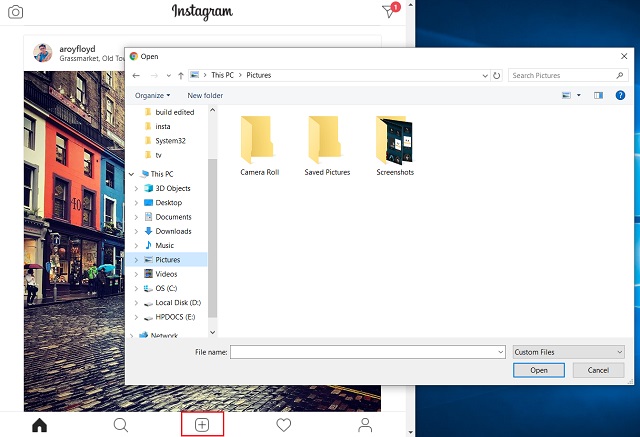This screenshot has width=640, height=437.
Task: Open Instagram direct messages icon
Action: pyautogui.click(x=391, y=10)
